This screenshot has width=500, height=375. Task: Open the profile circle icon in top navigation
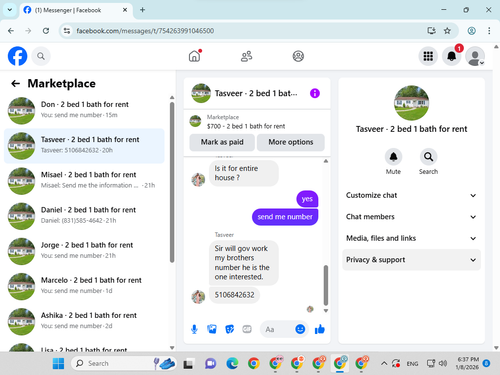click(298, 56)
